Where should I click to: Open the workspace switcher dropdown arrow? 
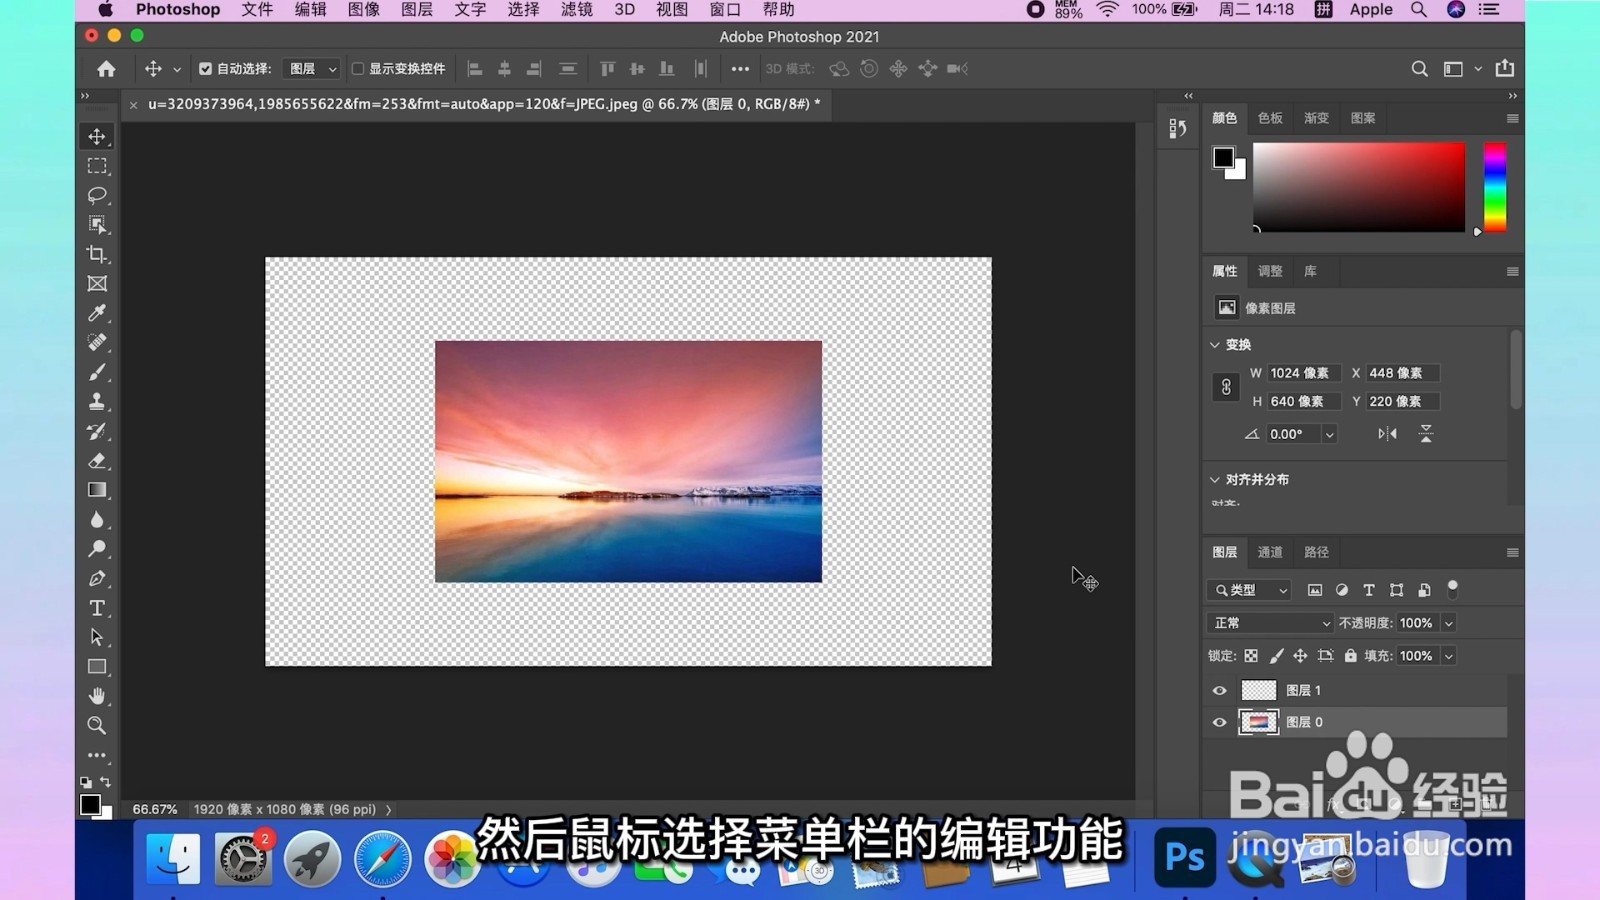[x=1478, y=69]
